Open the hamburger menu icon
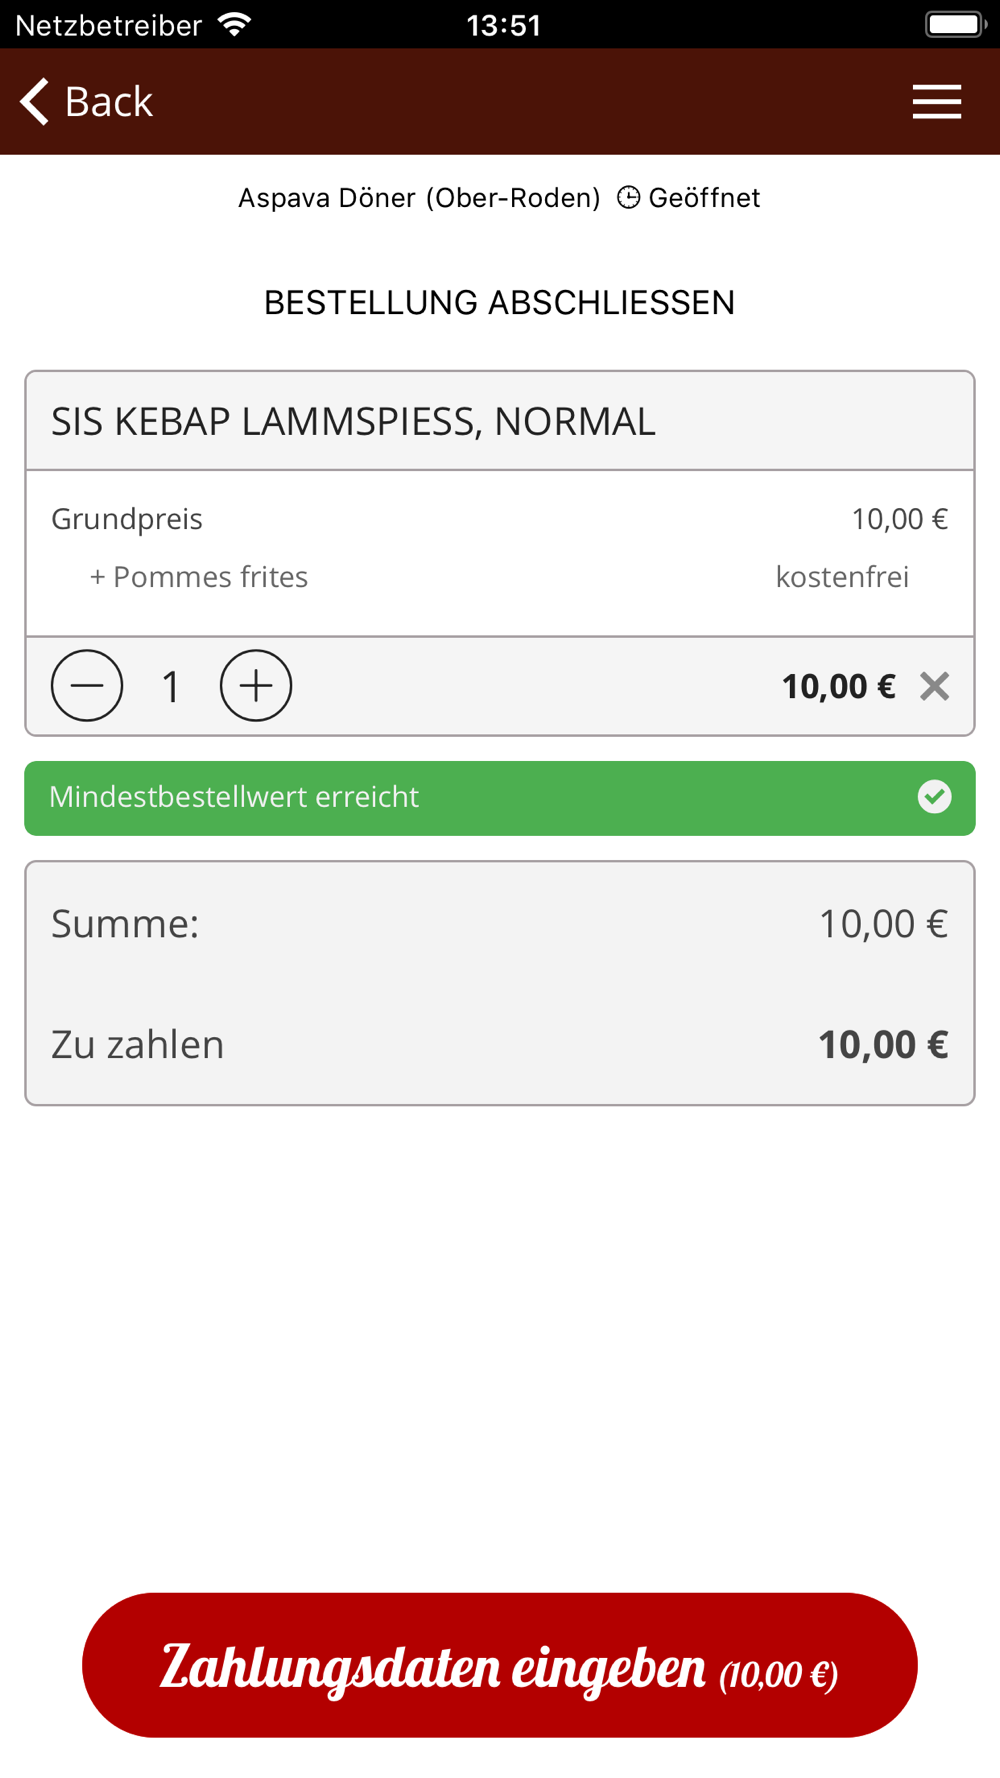This screenshot has width=1000, height=1778. pos(937,102)
